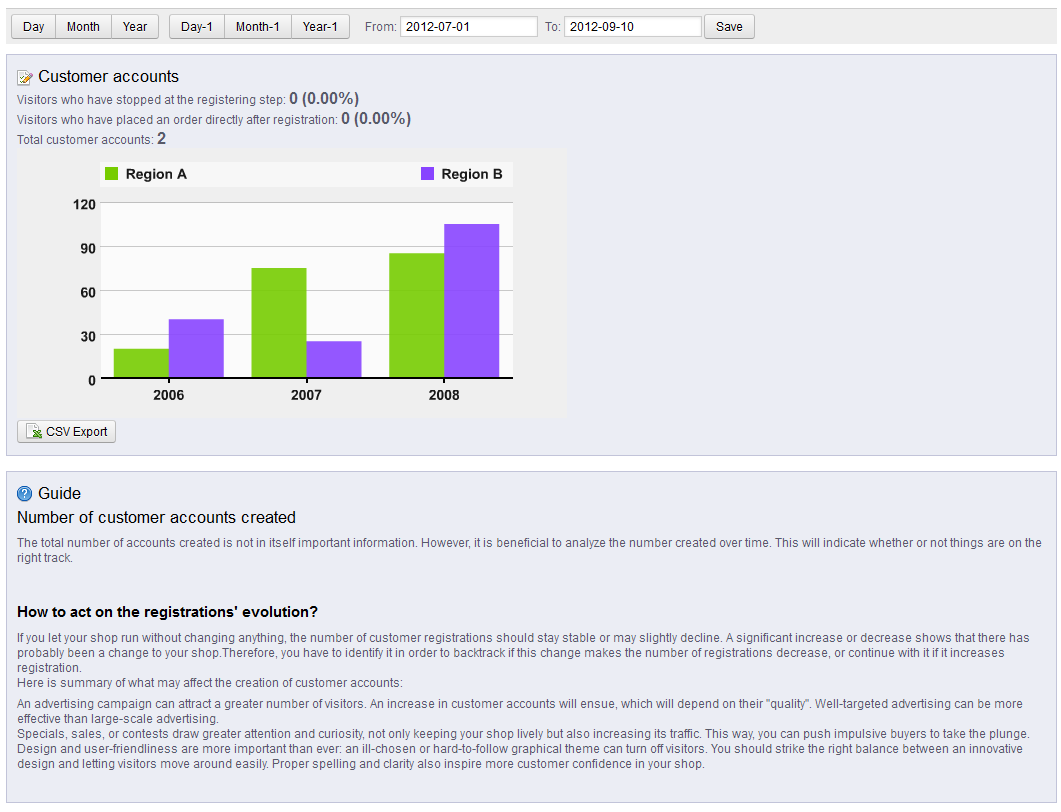Click the 2008 Region B purple bar
1061x812 pixels.
(x=472, y=301)
